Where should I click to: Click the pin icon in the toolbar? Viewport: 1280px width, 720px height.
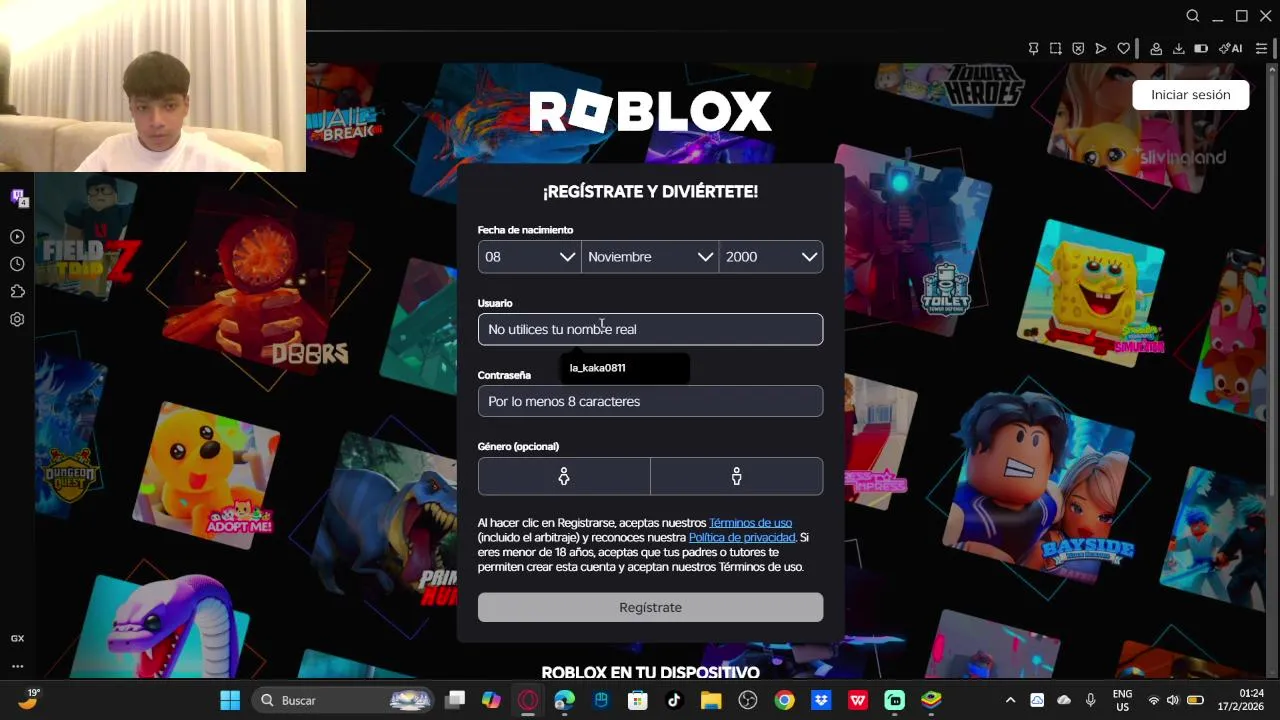(x=1033, y=48)
